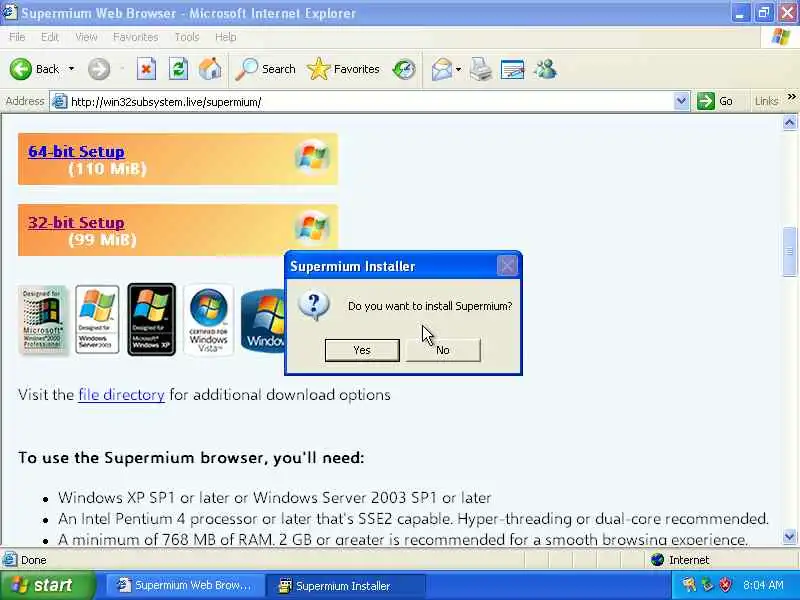Click the Mail envelope icon
The width and height of the screenshot is (800, 600).
click(442, 69)
